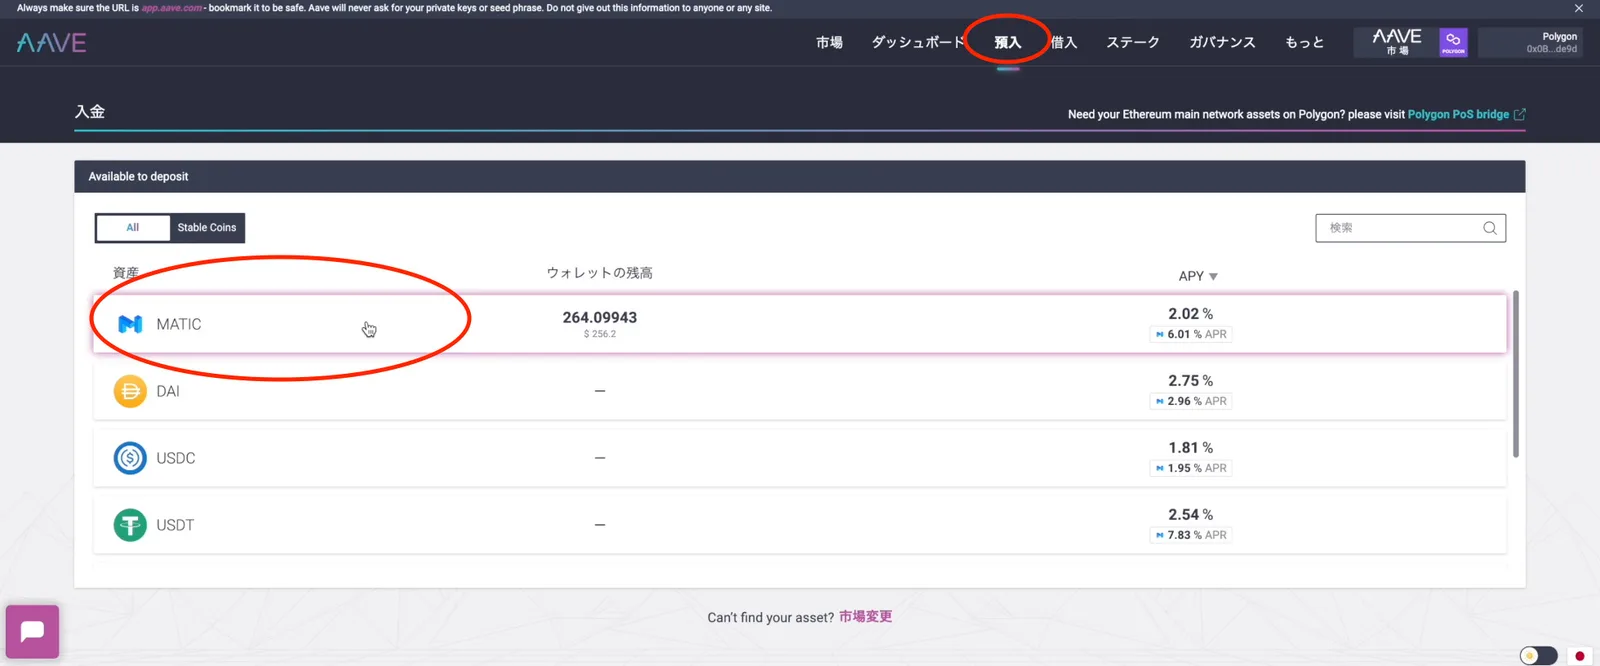Click MATIC balance 264.09943
Image resolution: width=1600 pixels, height=666 pixels.
600,317
